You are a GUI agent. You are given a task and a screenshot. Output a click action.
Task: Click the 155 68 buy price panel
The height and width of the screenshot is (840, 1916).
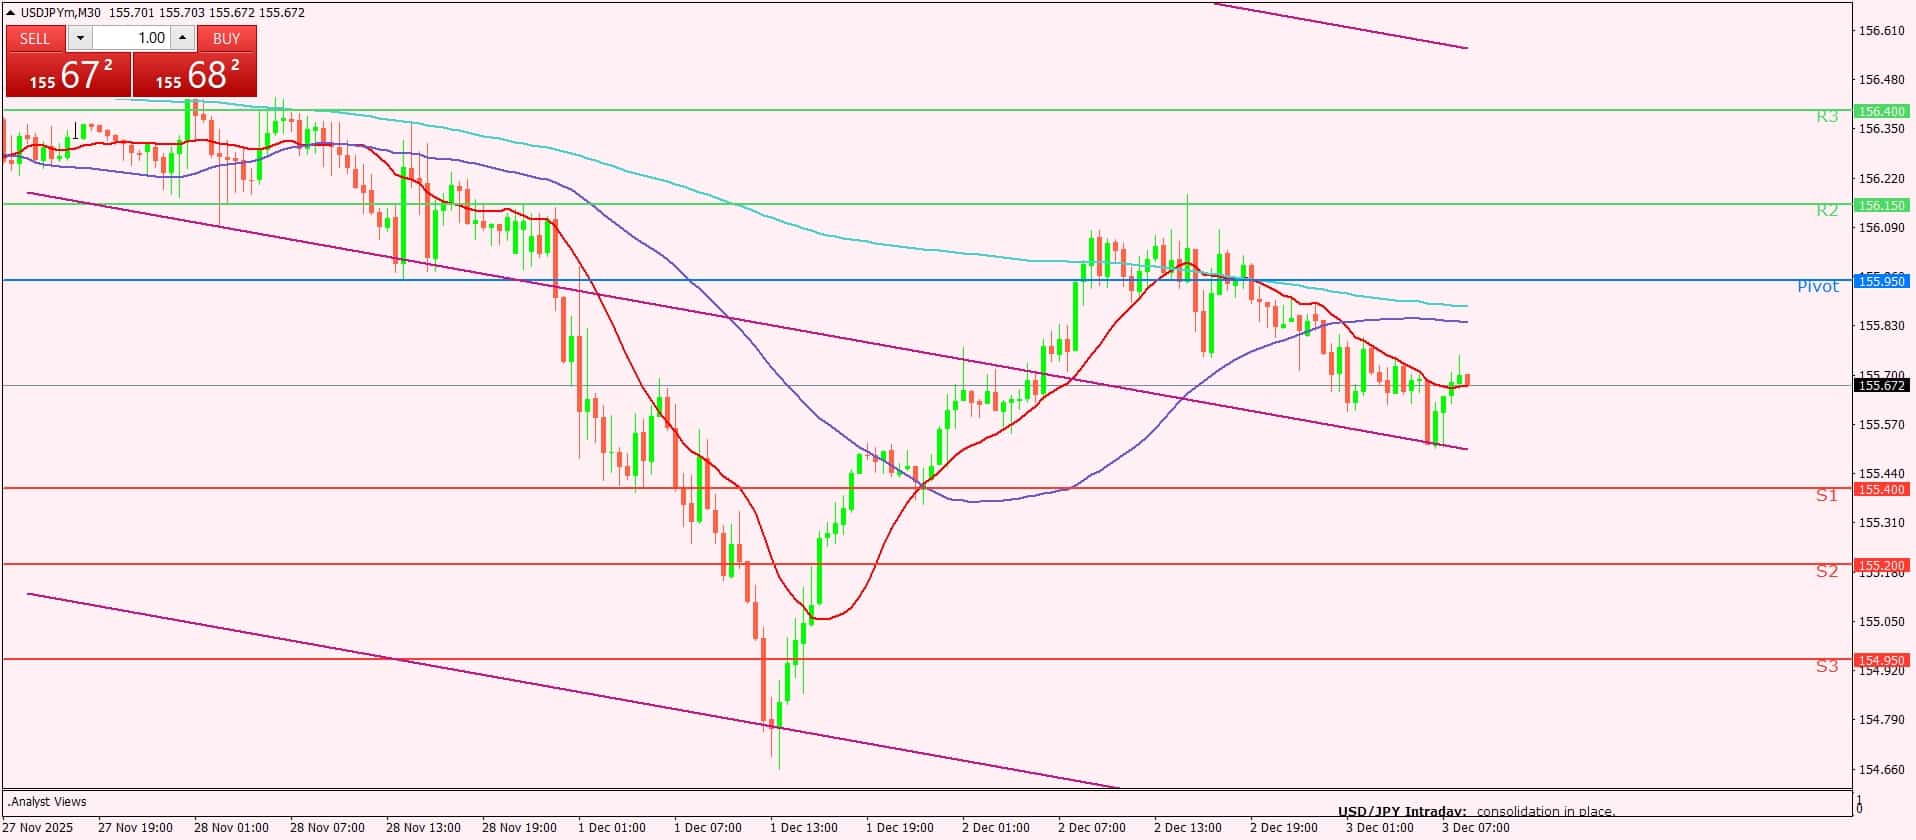coord(195,74)
